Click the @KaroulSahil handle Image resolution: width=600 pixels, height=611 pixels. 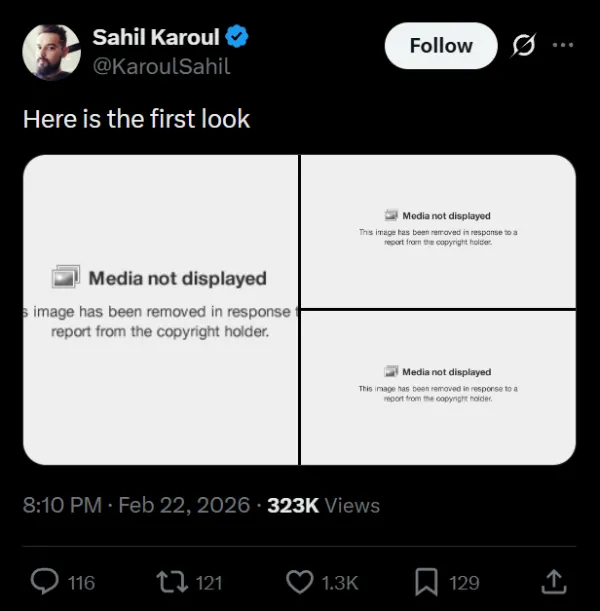point(161,67)
